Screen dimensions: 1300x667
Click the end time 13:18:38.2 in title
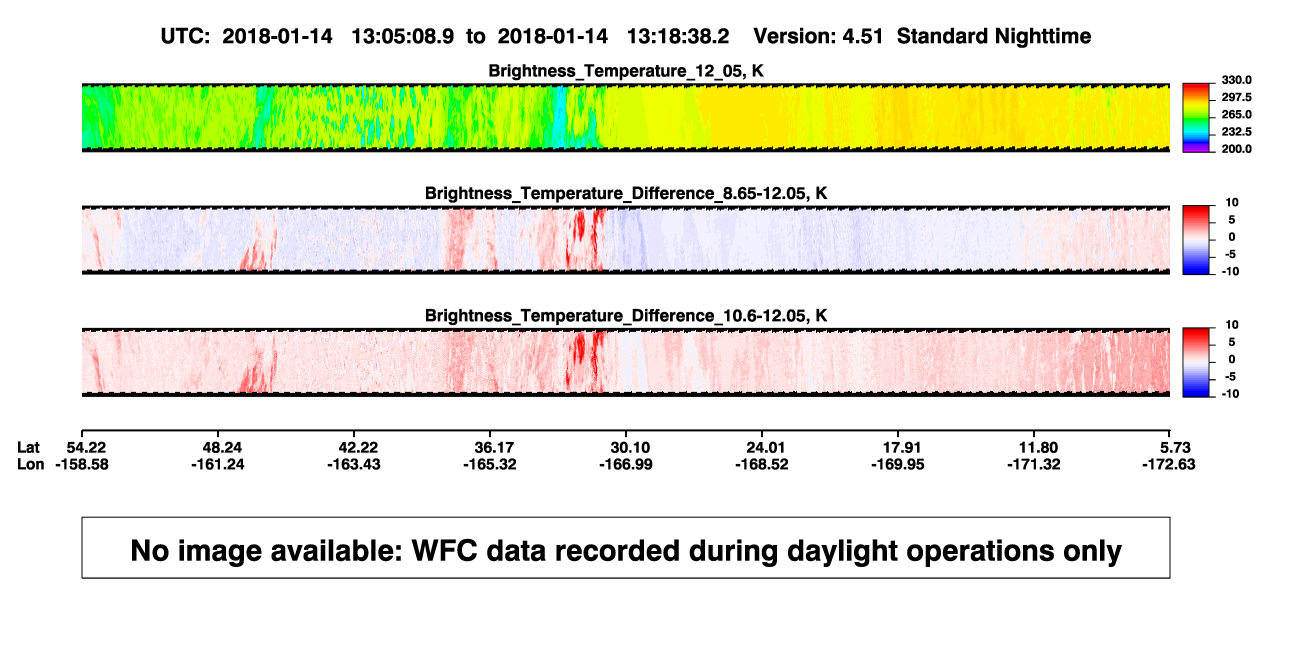[678, 36]
